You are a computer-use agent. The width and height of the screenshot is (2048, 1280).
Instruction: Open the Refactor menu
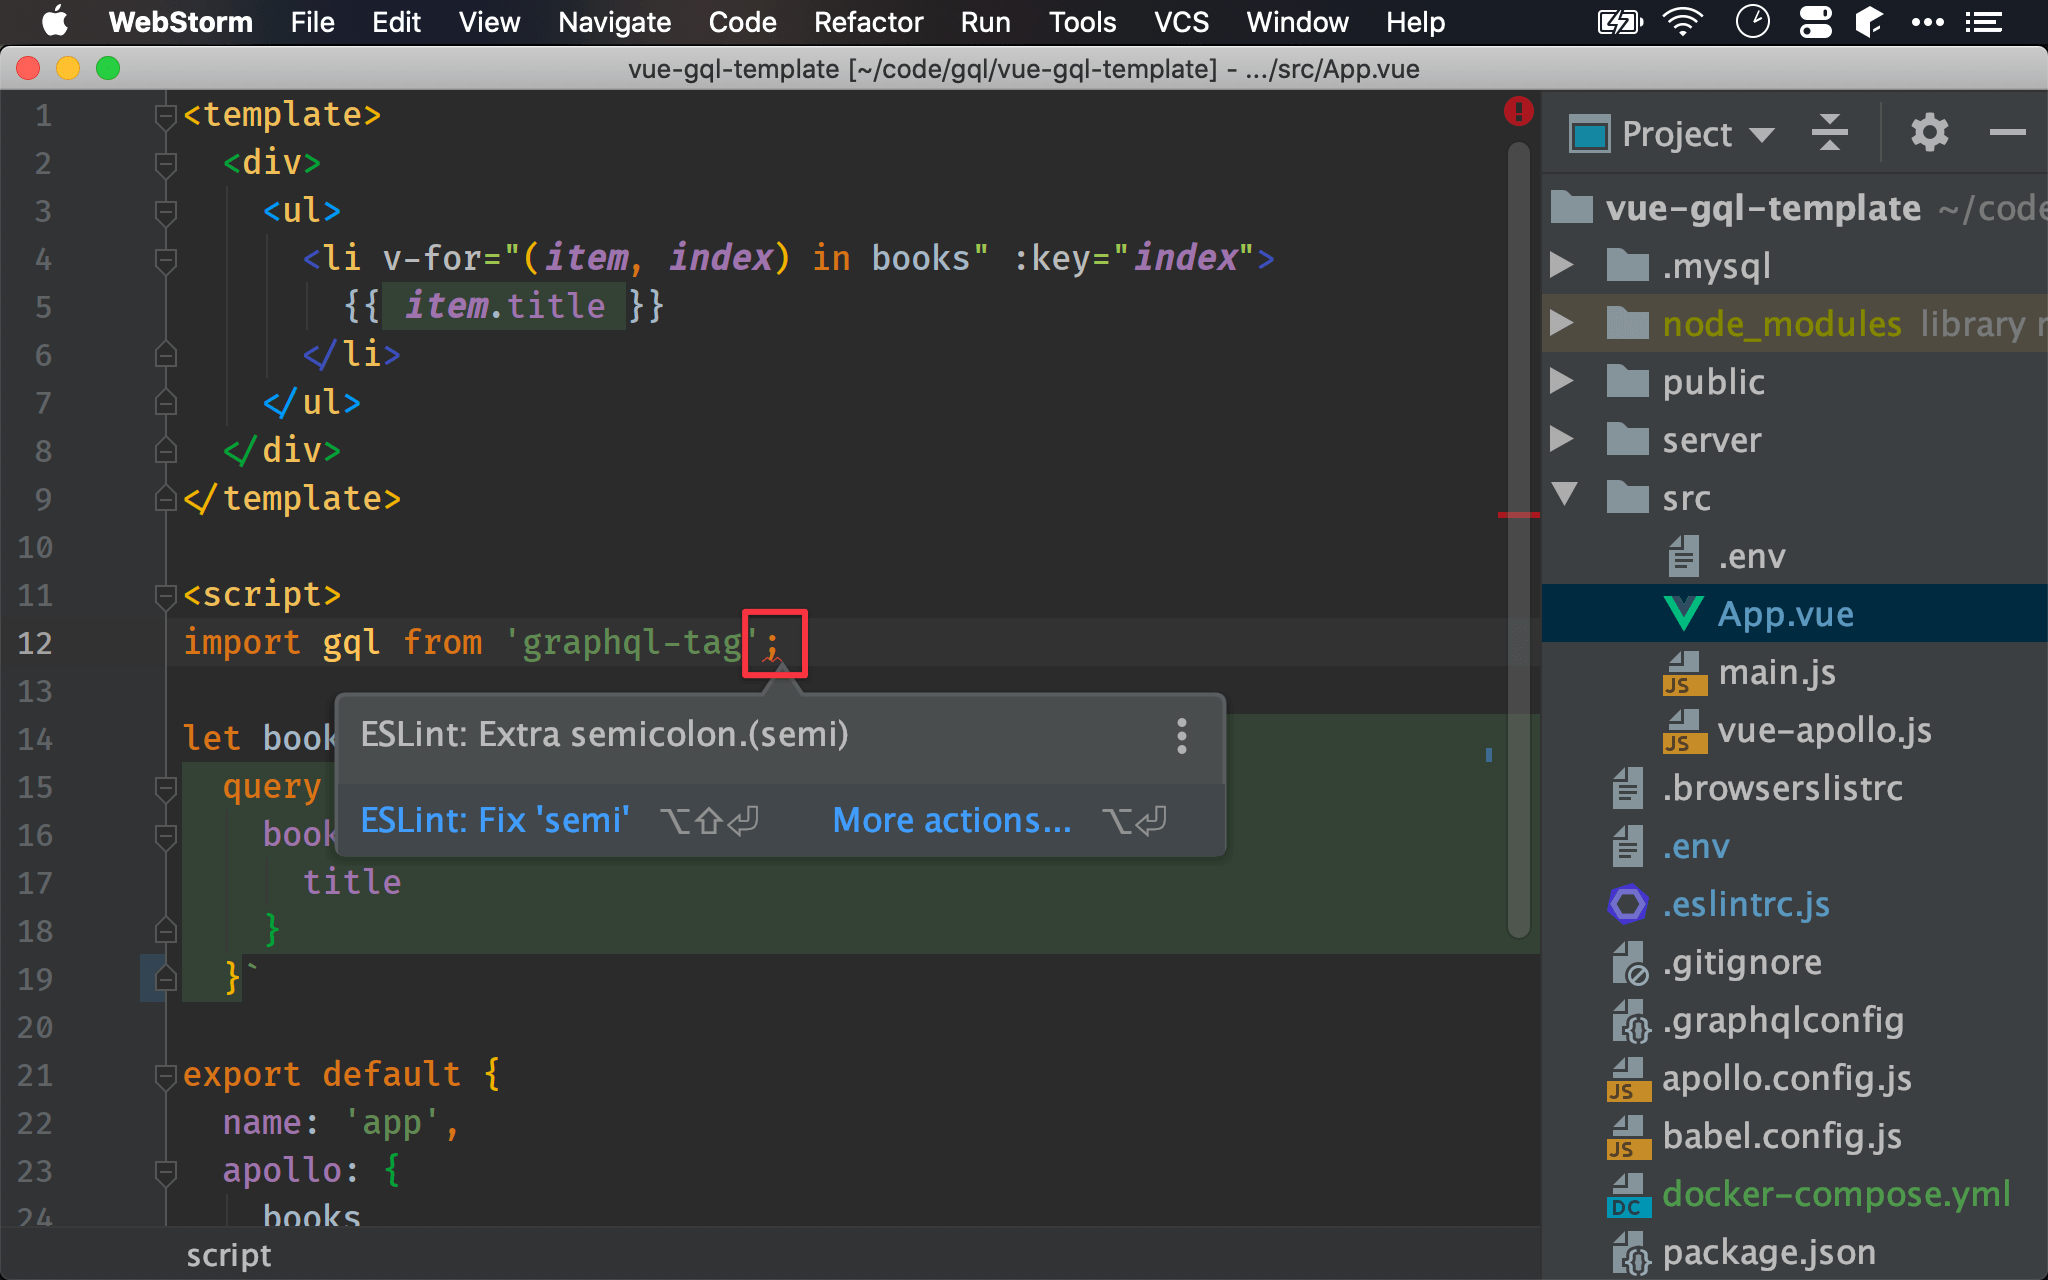pyautogui.click(x=867, y=22)
